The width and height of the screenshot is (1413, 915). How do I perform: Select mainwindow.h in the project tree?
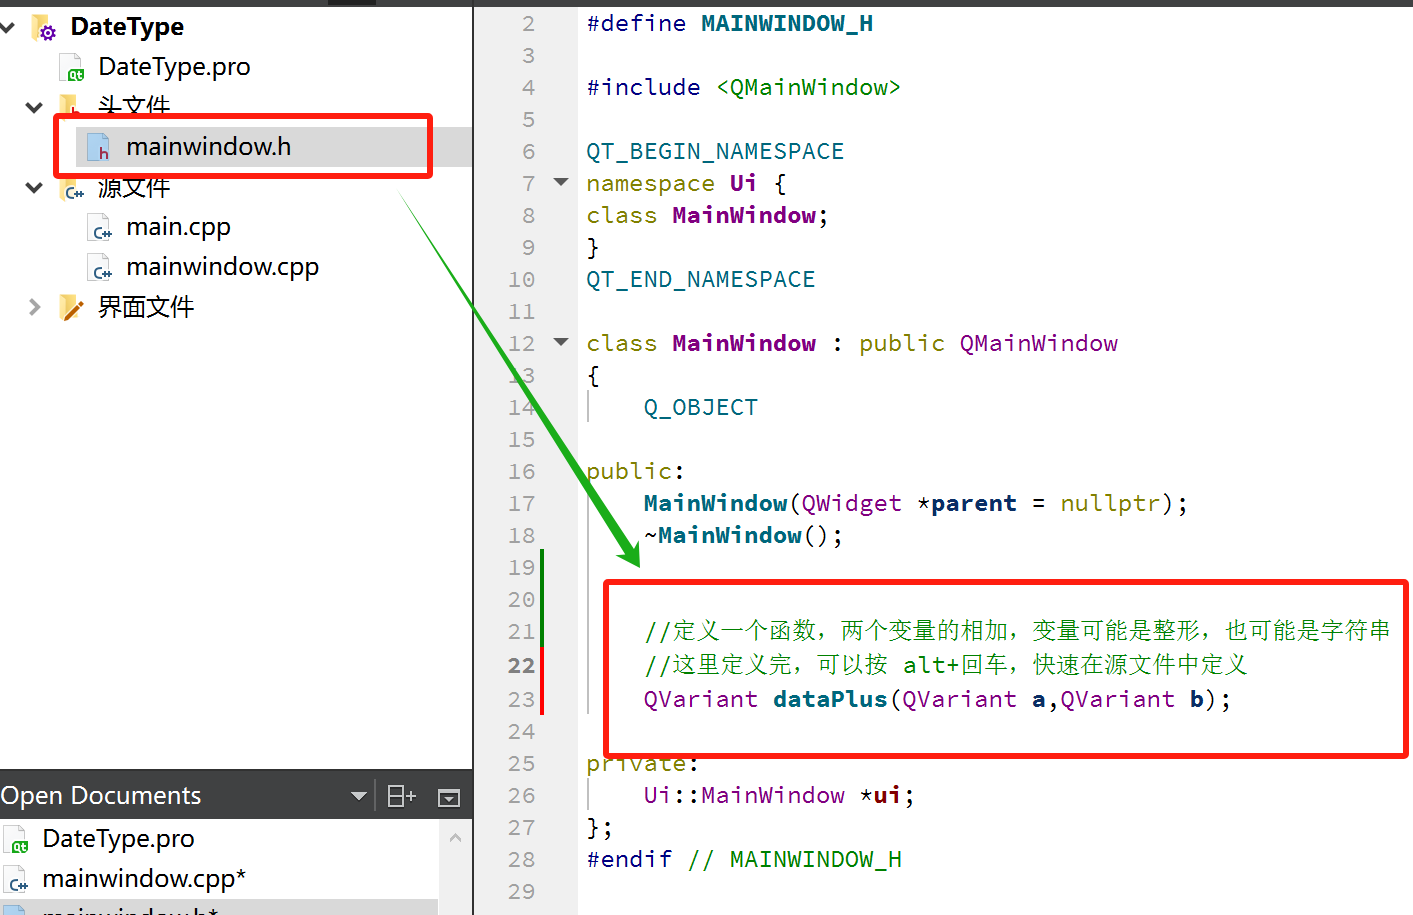208,147
